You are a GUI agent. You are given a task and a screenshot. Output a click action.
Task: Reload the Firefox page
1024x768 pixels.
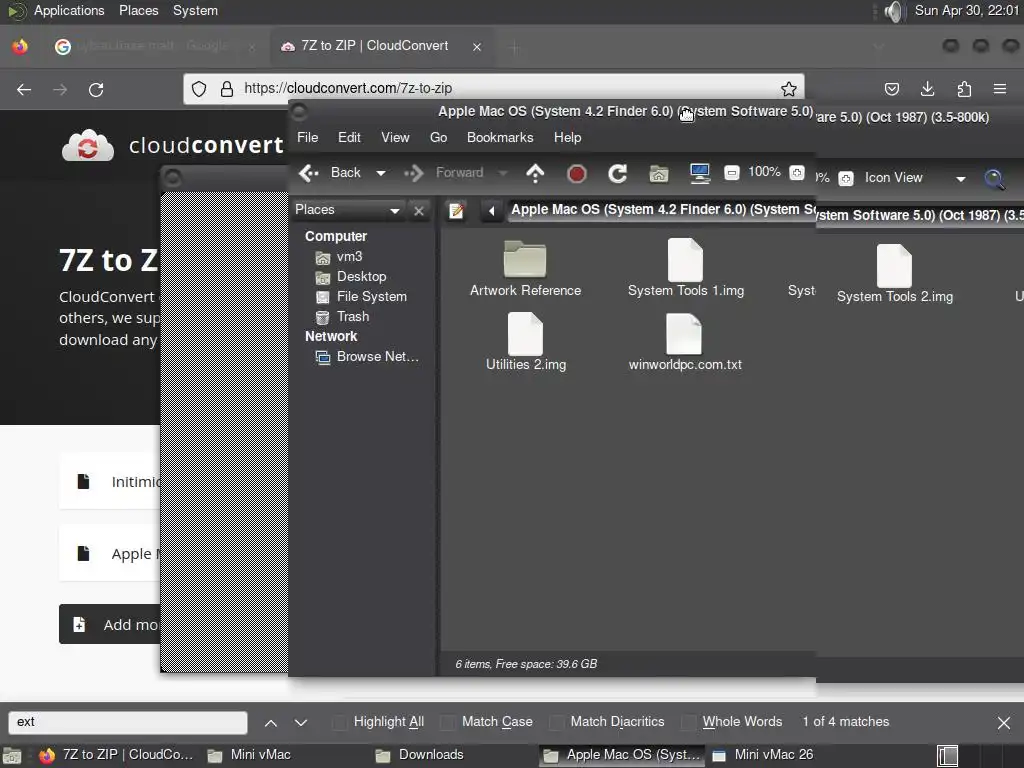[x=96, y=89]
